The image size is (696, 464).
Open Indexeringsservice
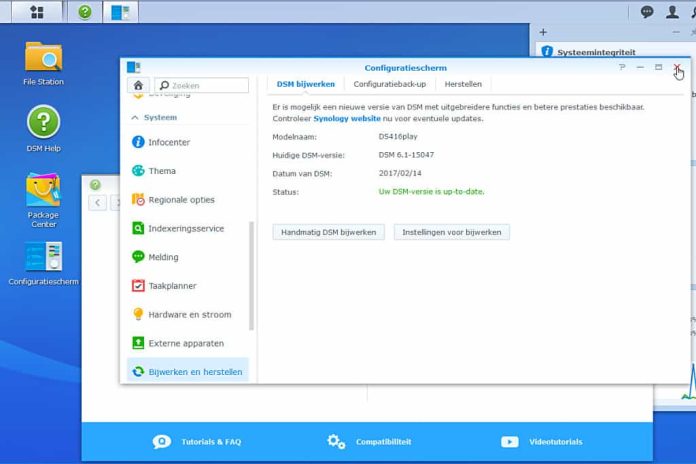[x=188, y=229]
